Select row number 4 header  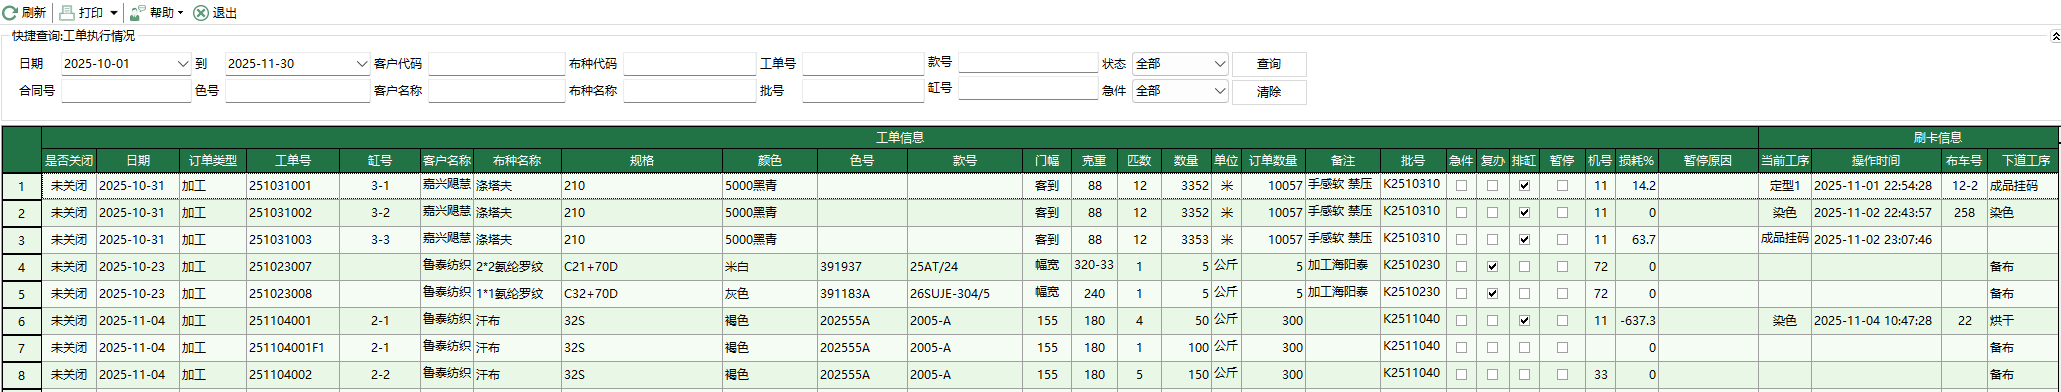(x=21, y=266)
